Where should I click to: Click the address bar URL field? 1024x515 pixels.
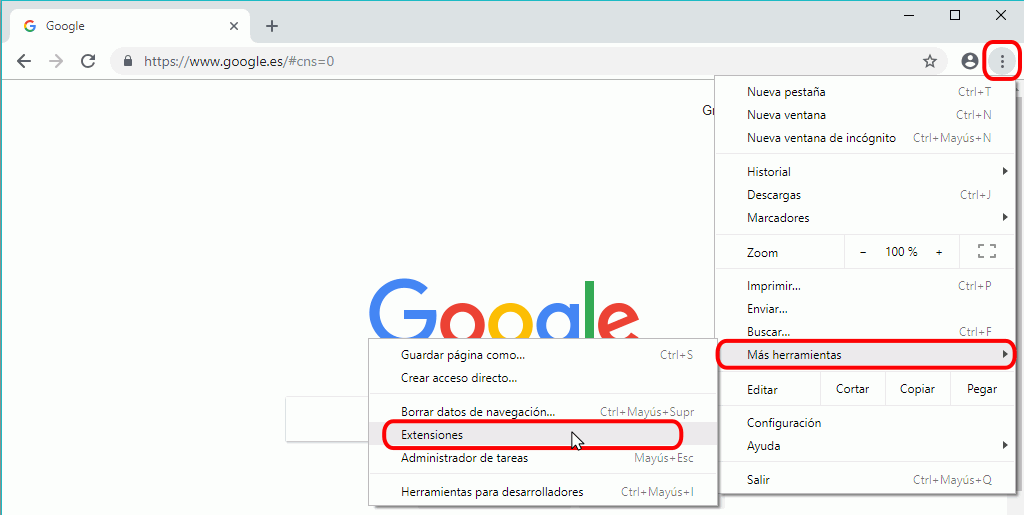500,61
